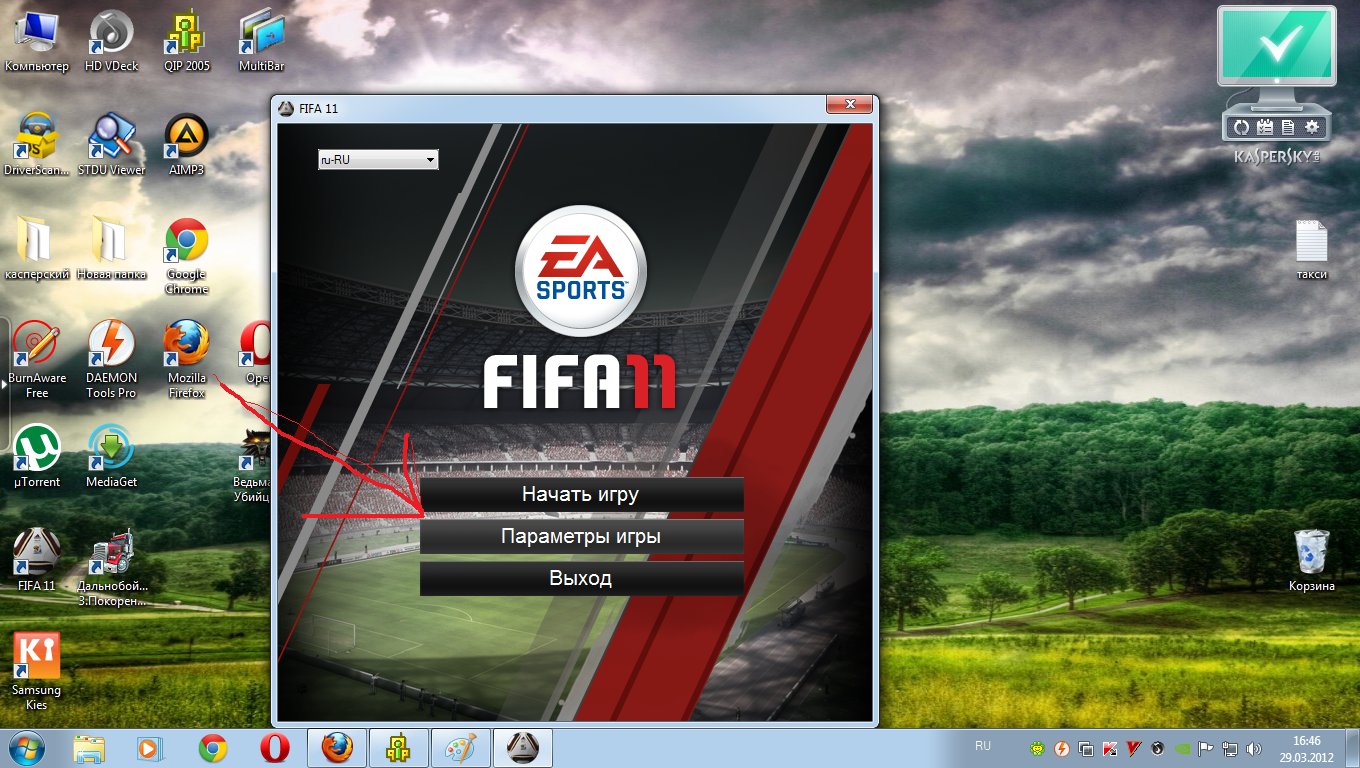Viewport: 1360px width, 768px height.
Task: Open the network tray icon
Action: [x=1230, y=748]
